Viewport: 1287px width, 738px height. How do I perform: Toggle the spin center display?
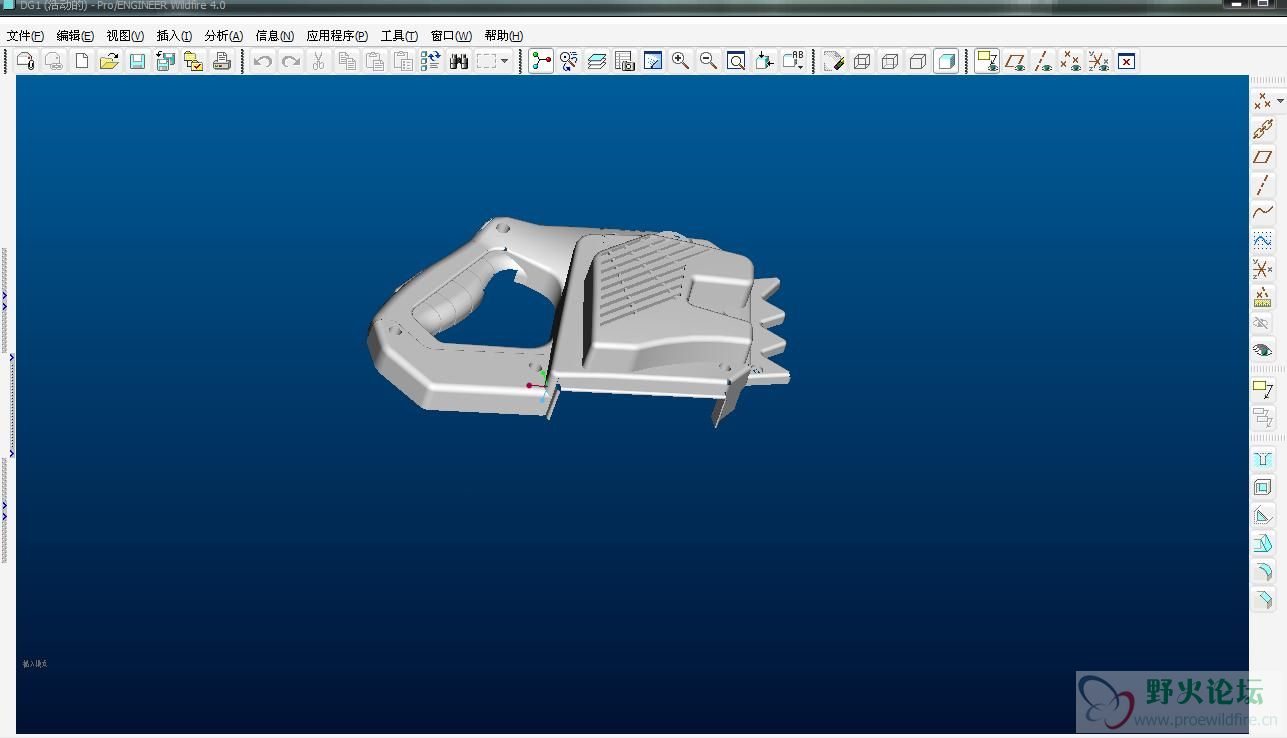point(541,61)
